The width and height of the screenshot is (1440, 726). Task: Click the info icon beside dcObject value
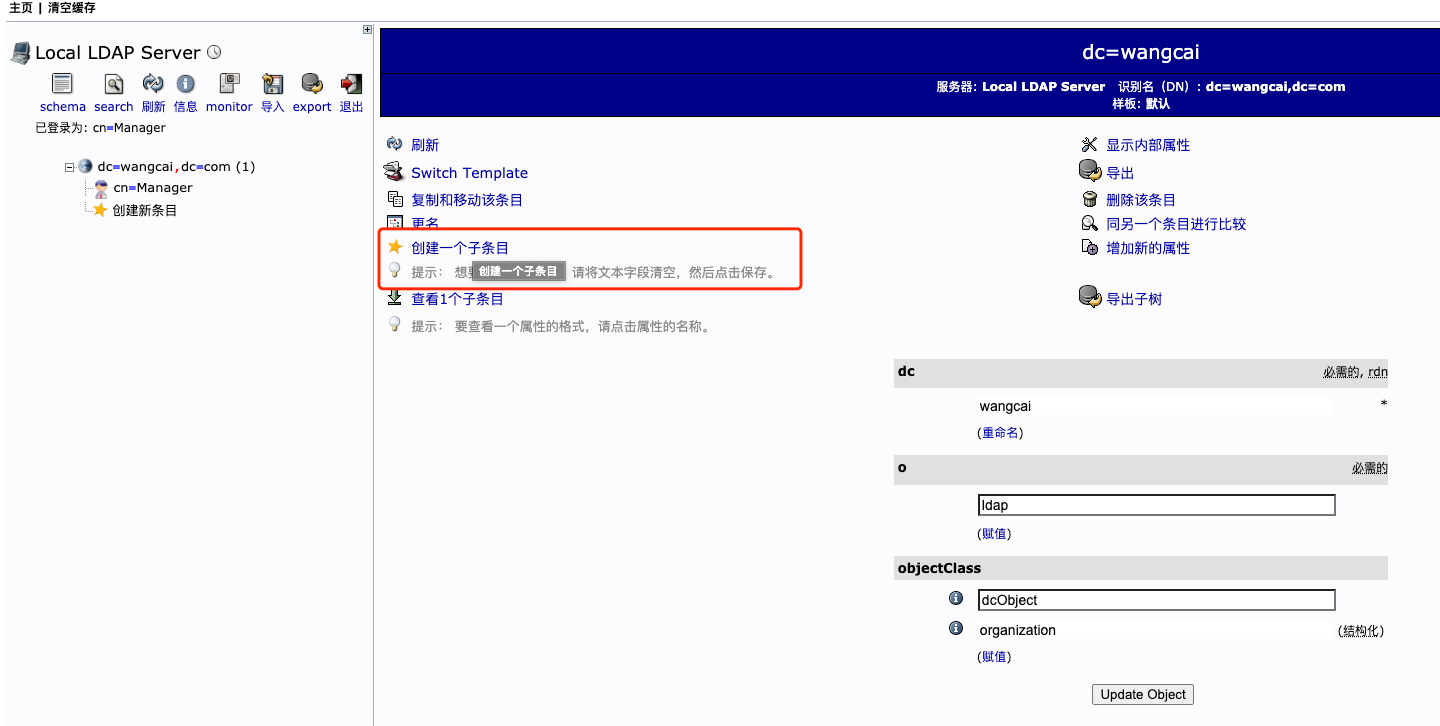pos(955,597)
